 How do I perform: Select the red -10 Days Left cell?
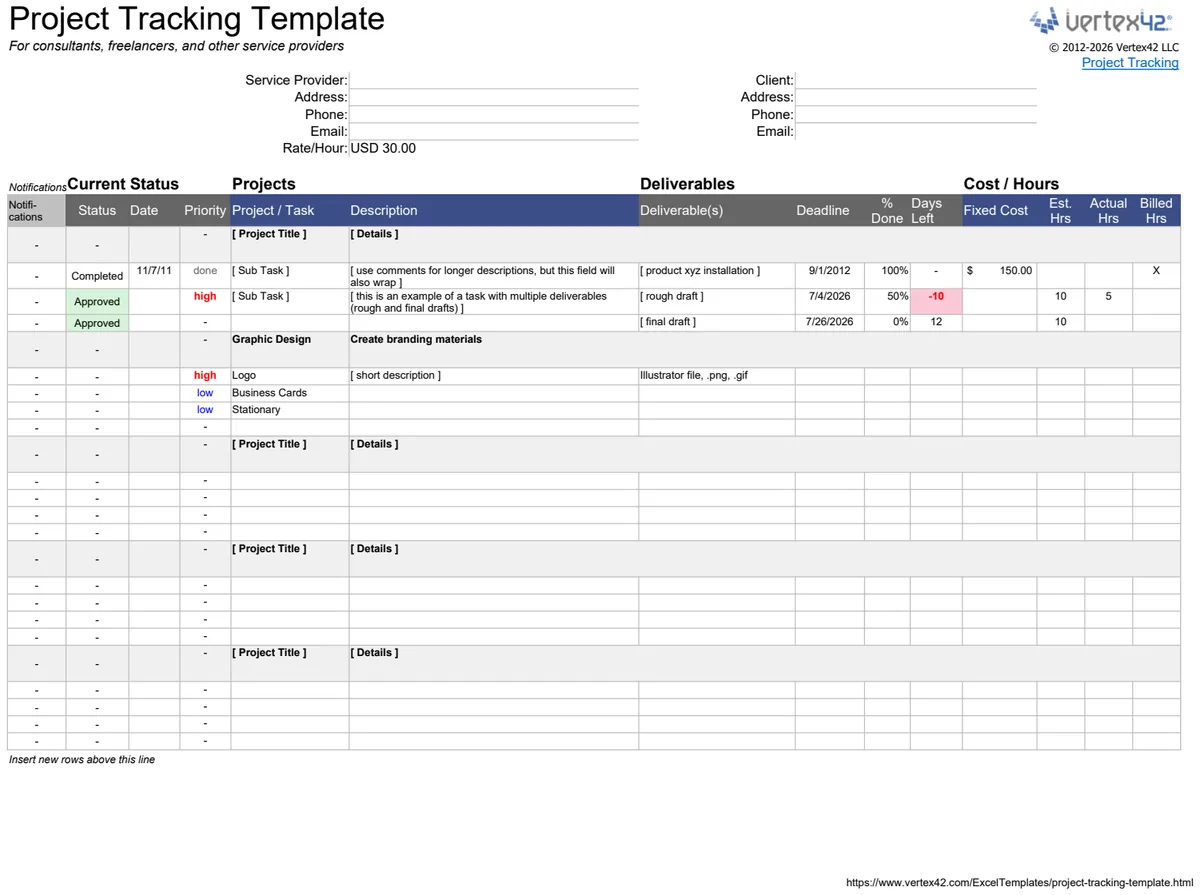pyautogui.click(x=936, y=301)
